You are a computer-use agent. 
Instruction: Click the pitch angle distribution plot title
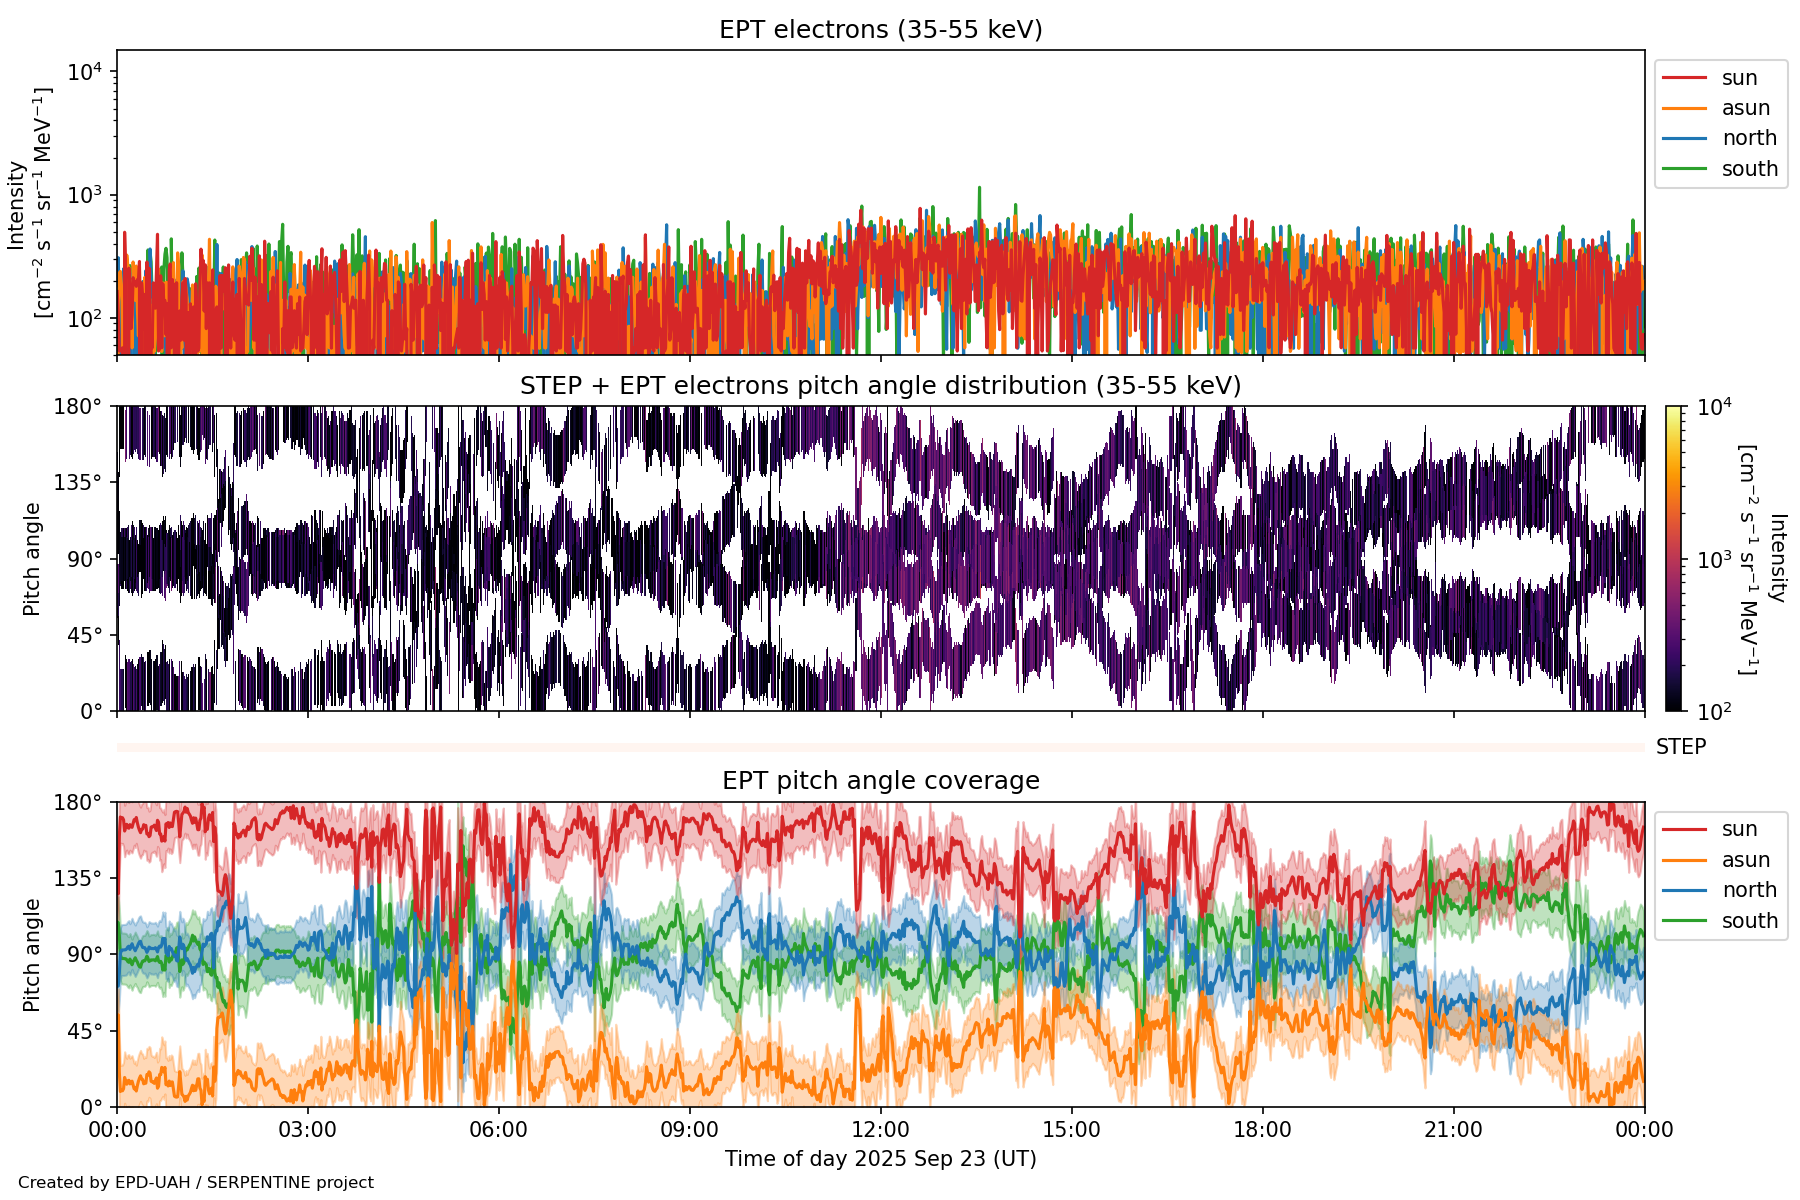coord(880,386)
